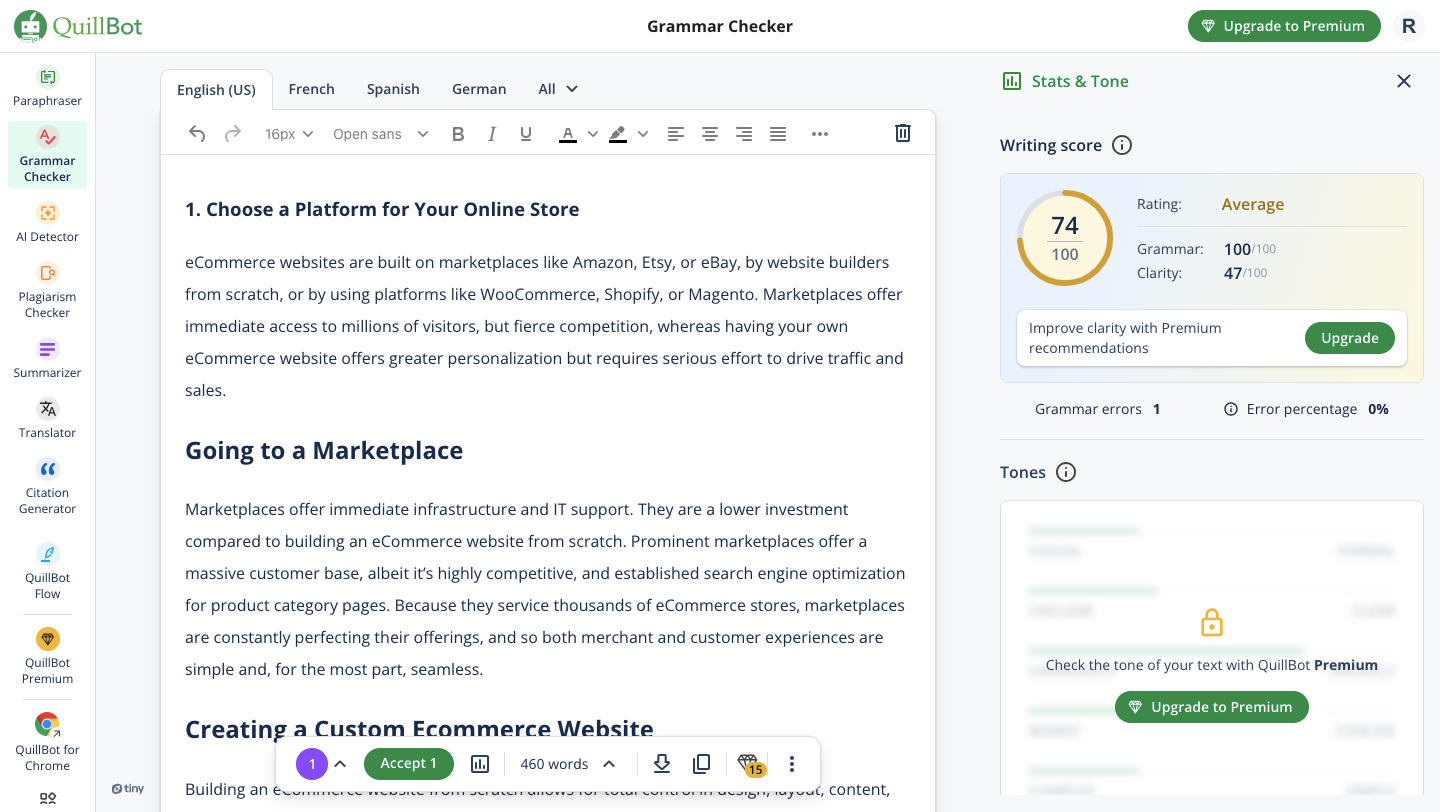Switch to Spanish language tab
Screen dimensions: 1440x812
click(393, 89)
